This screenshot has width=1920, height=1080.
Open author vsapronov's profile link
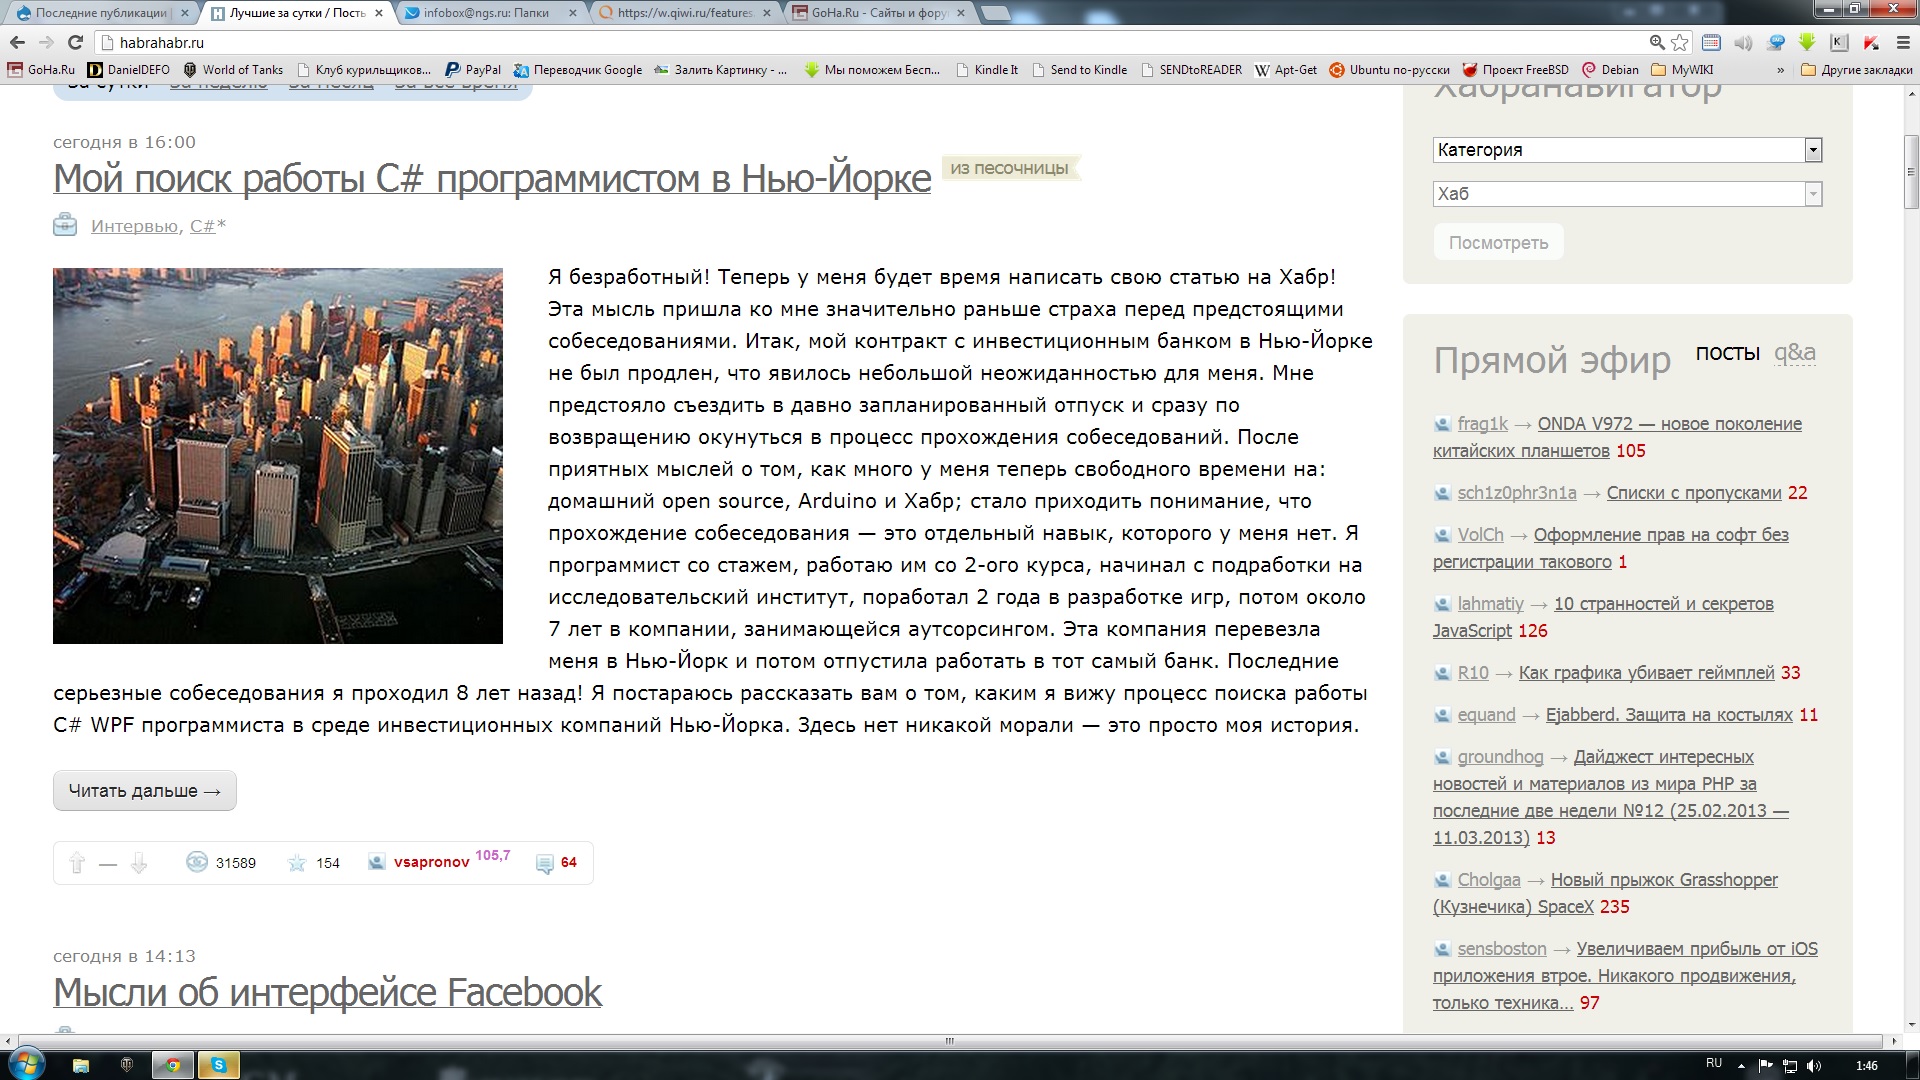[431, 862]
